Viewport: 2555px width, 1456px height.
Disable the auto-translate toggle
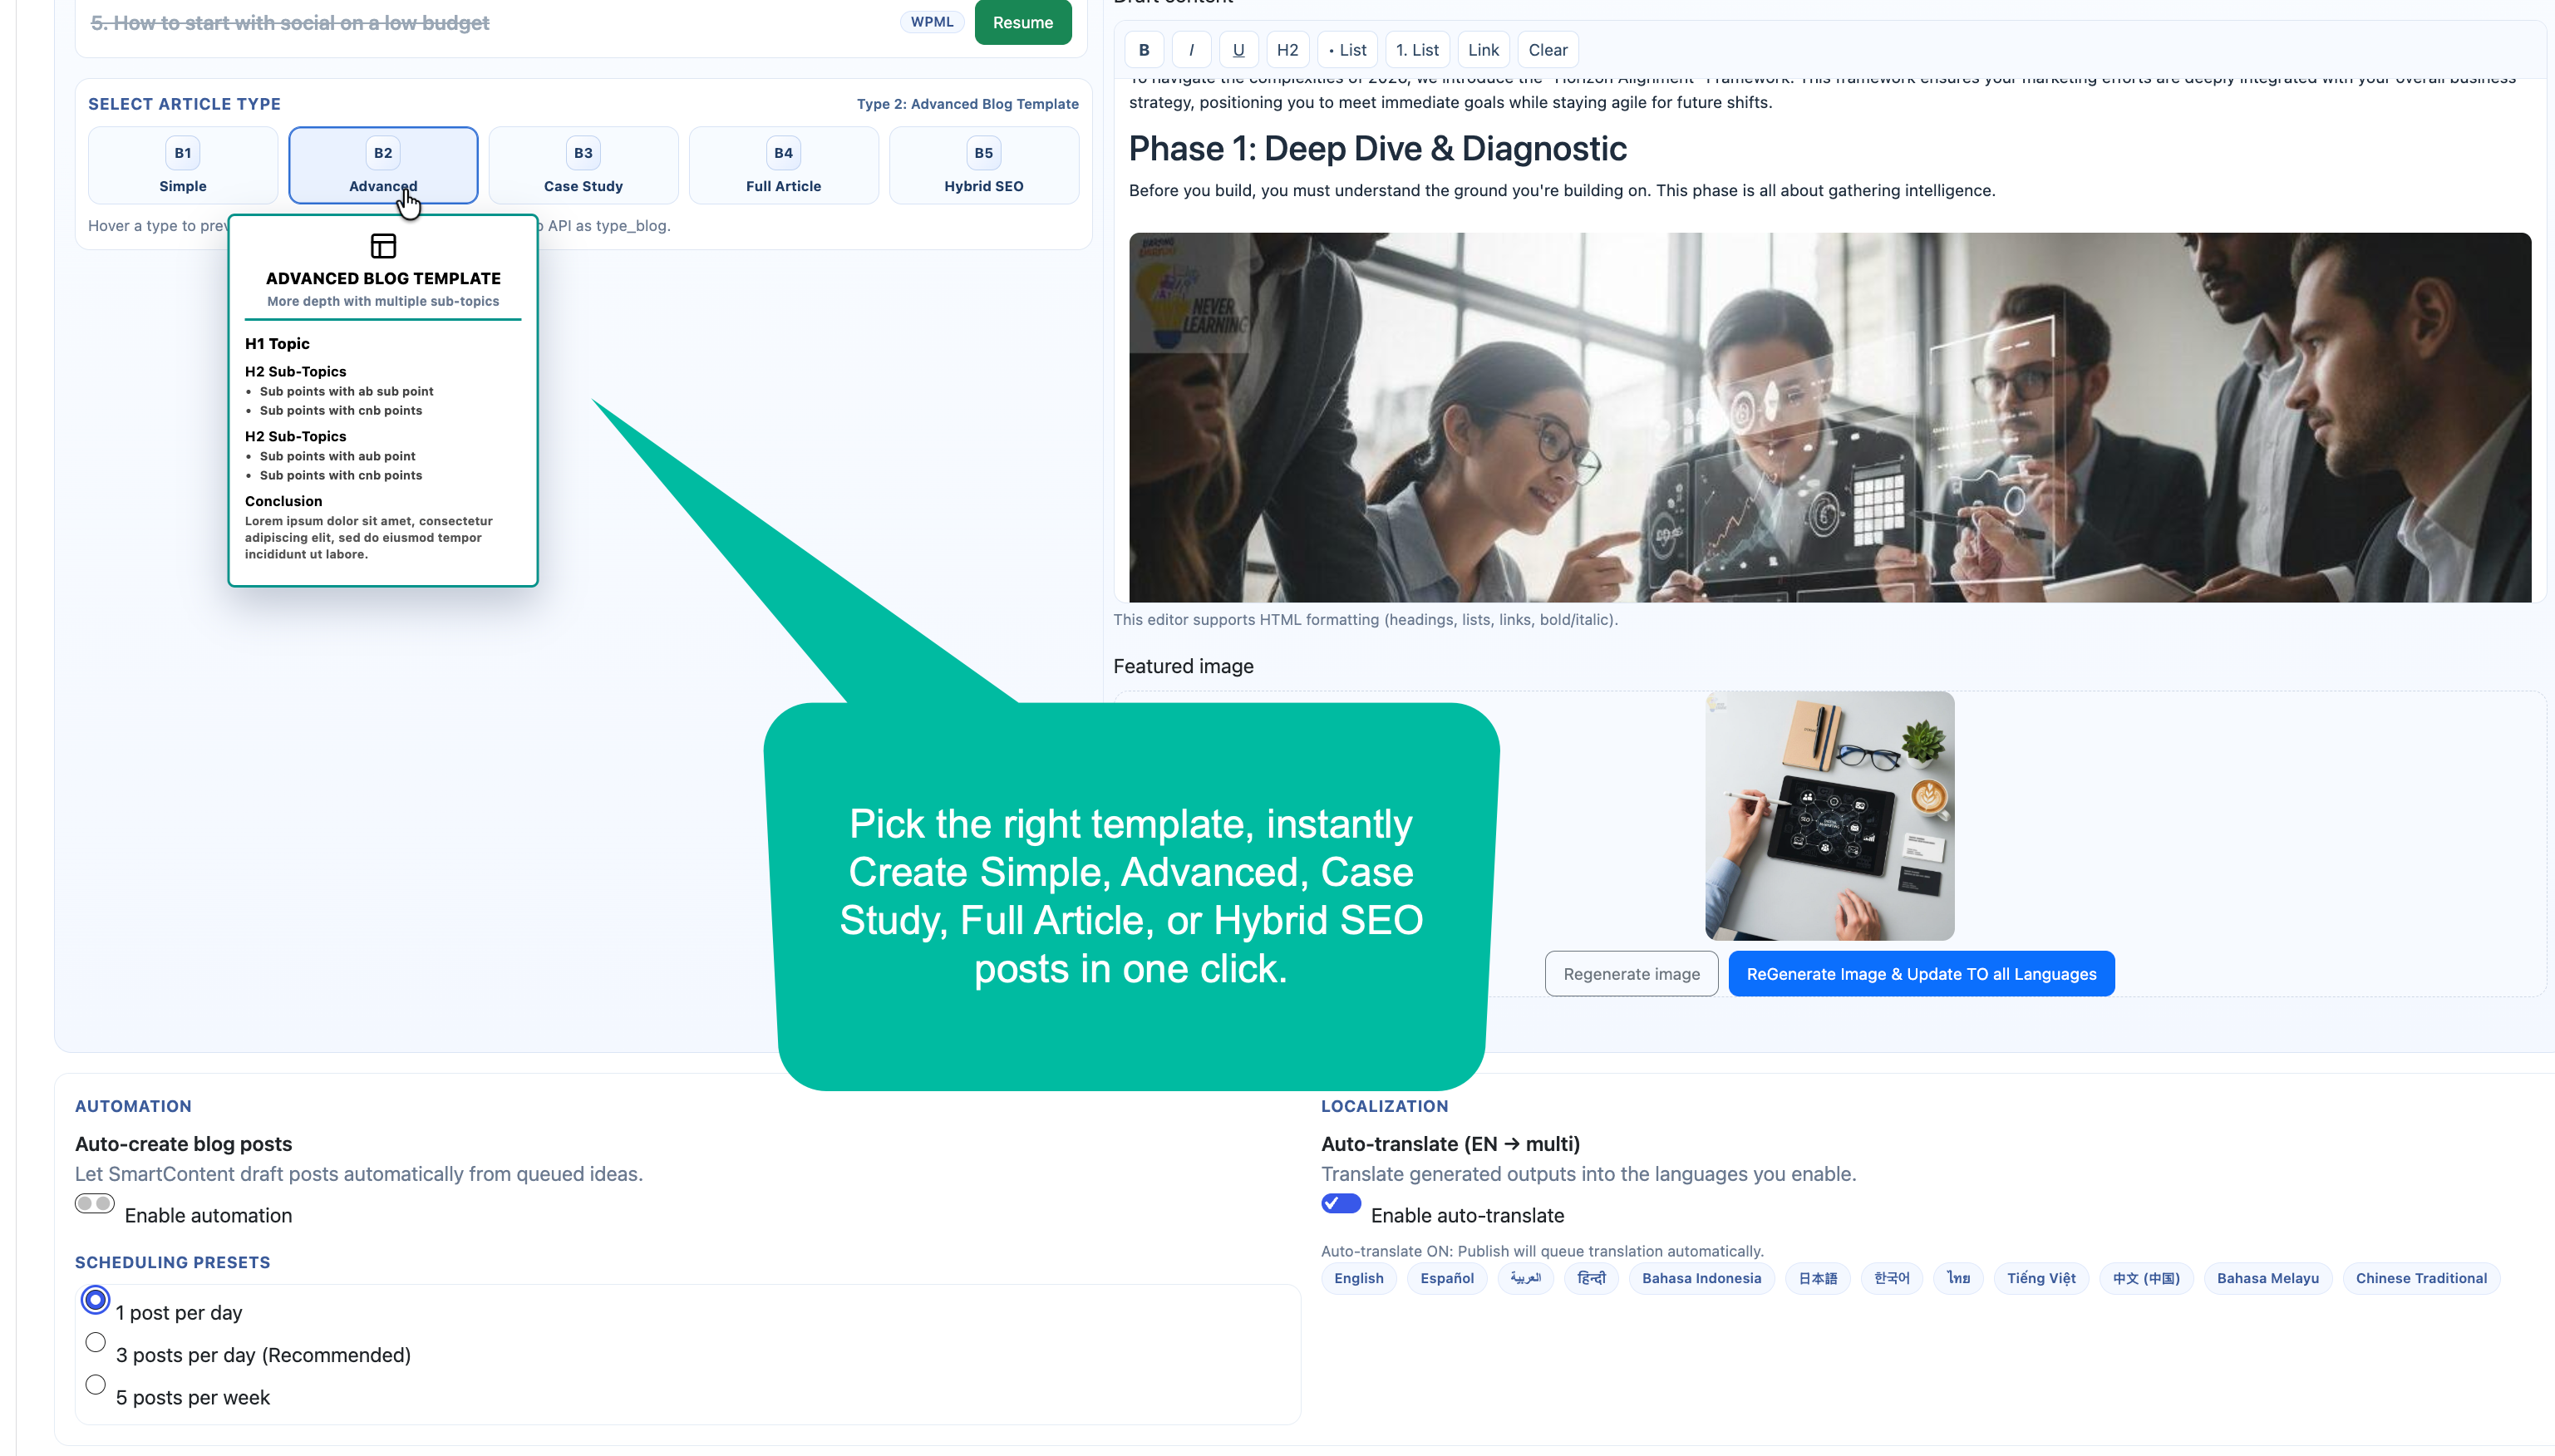click(x=1341, y=1203)
